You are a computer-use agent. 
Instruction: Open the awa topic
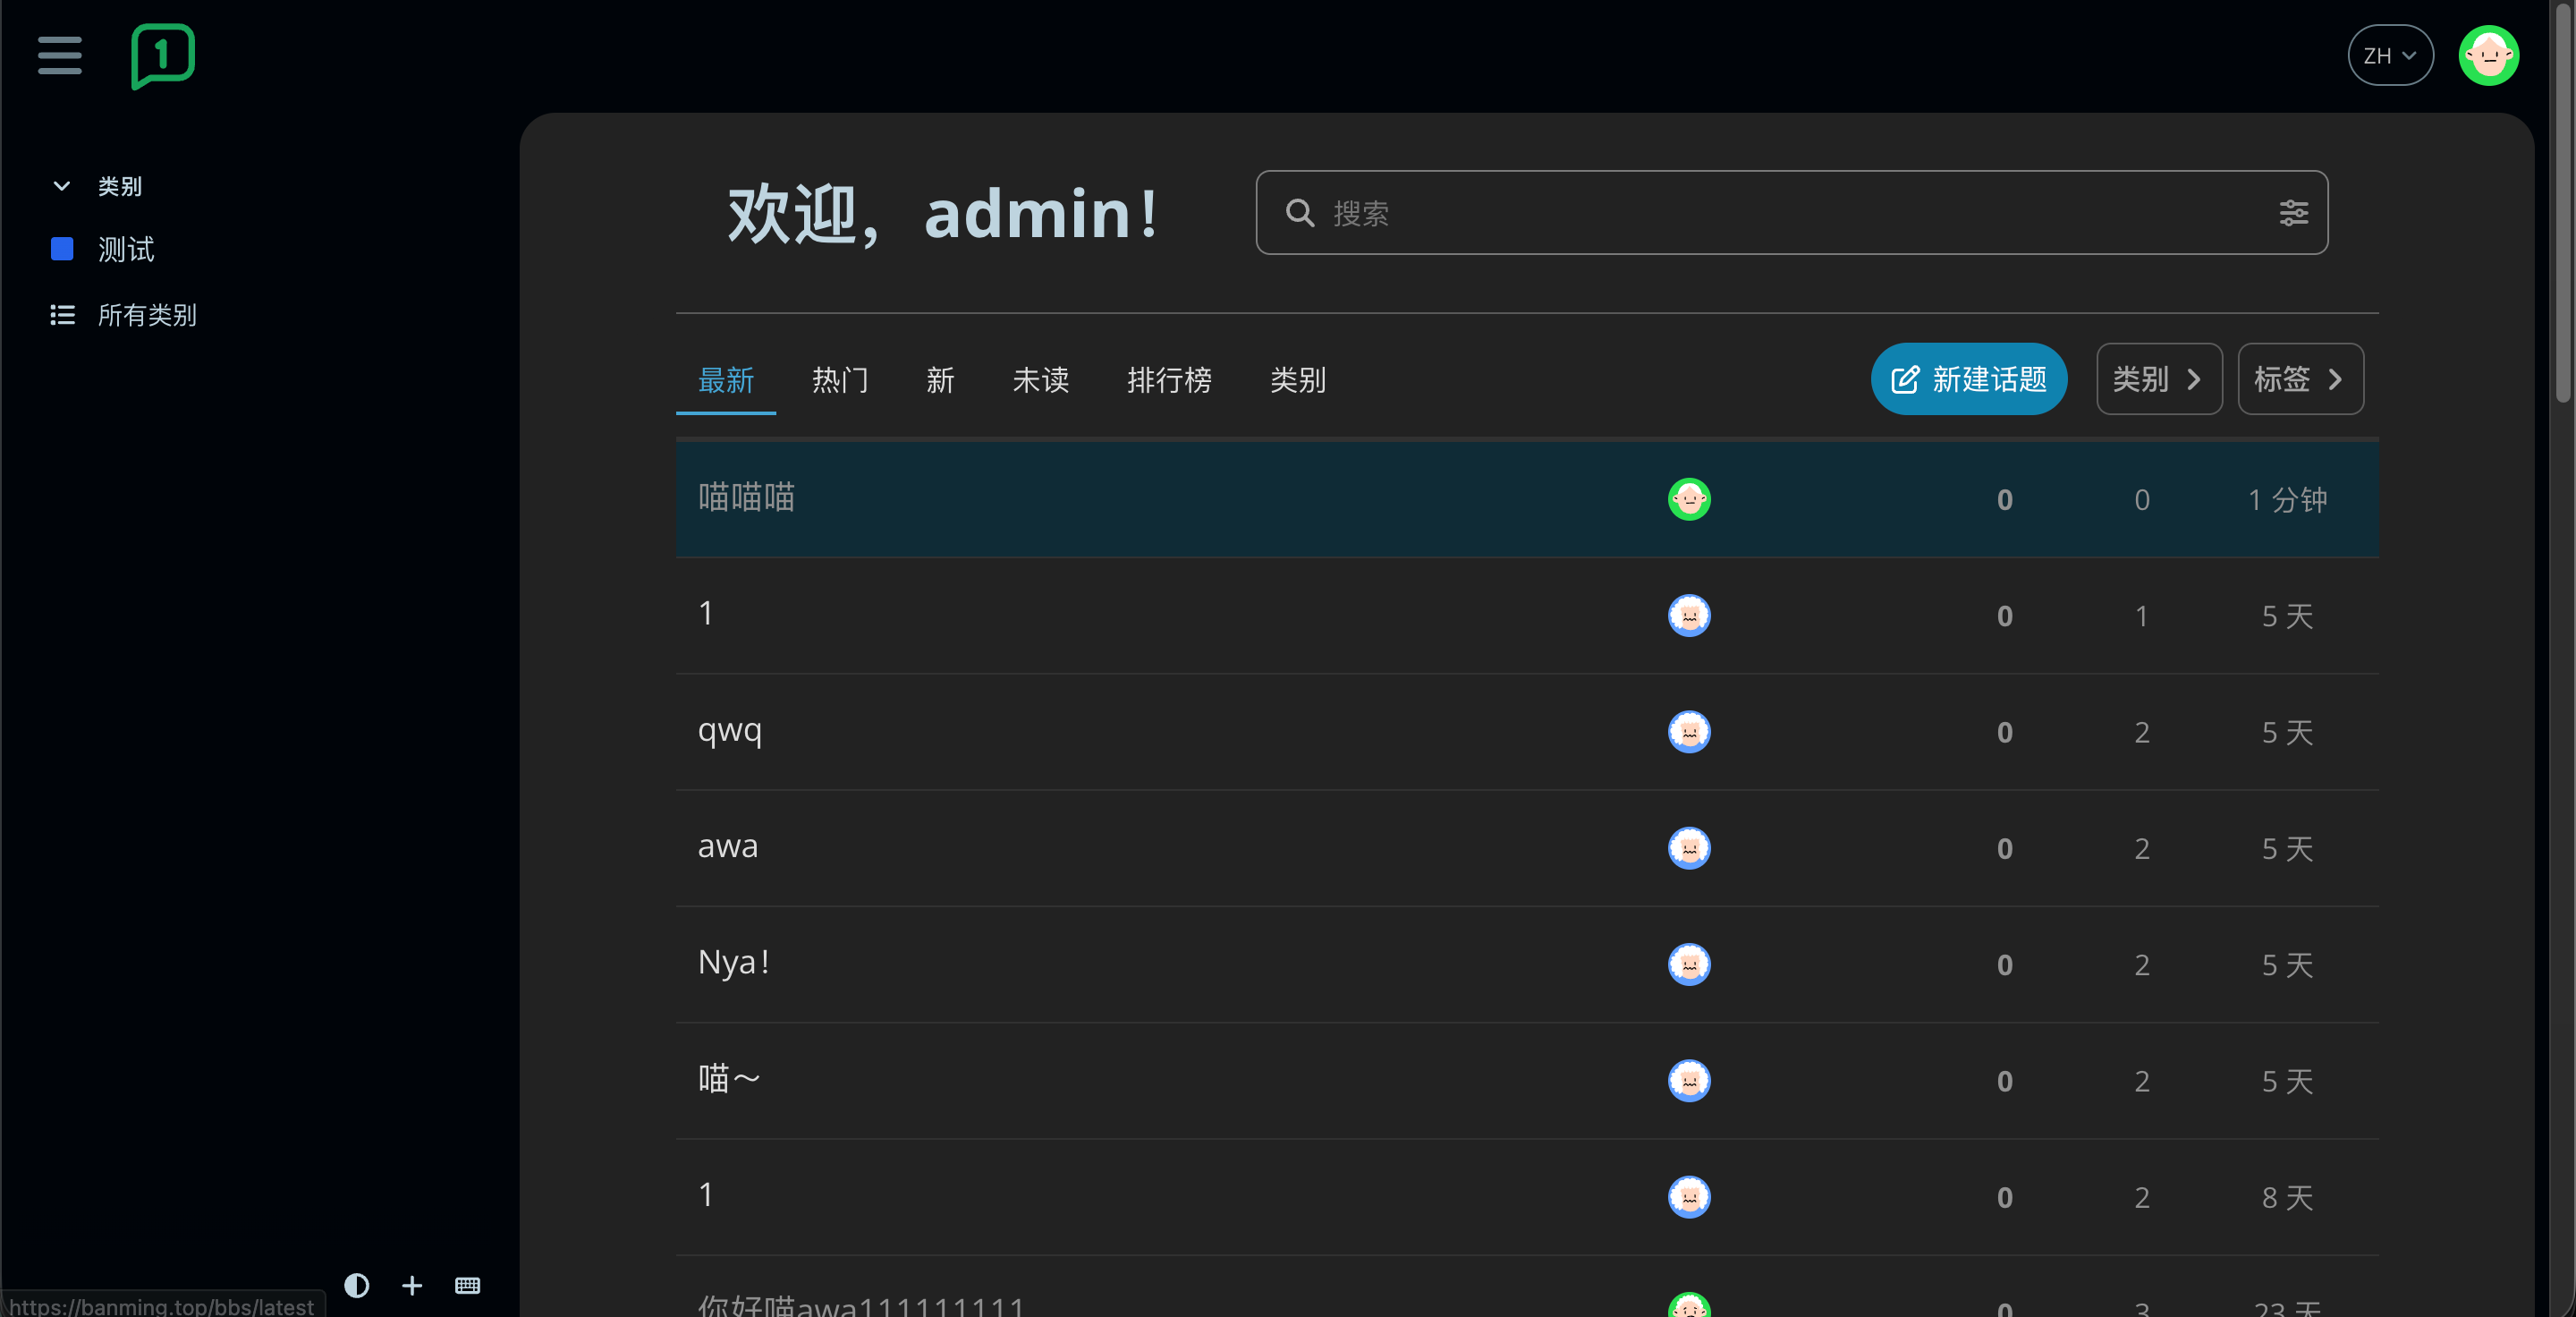(727, 846)
